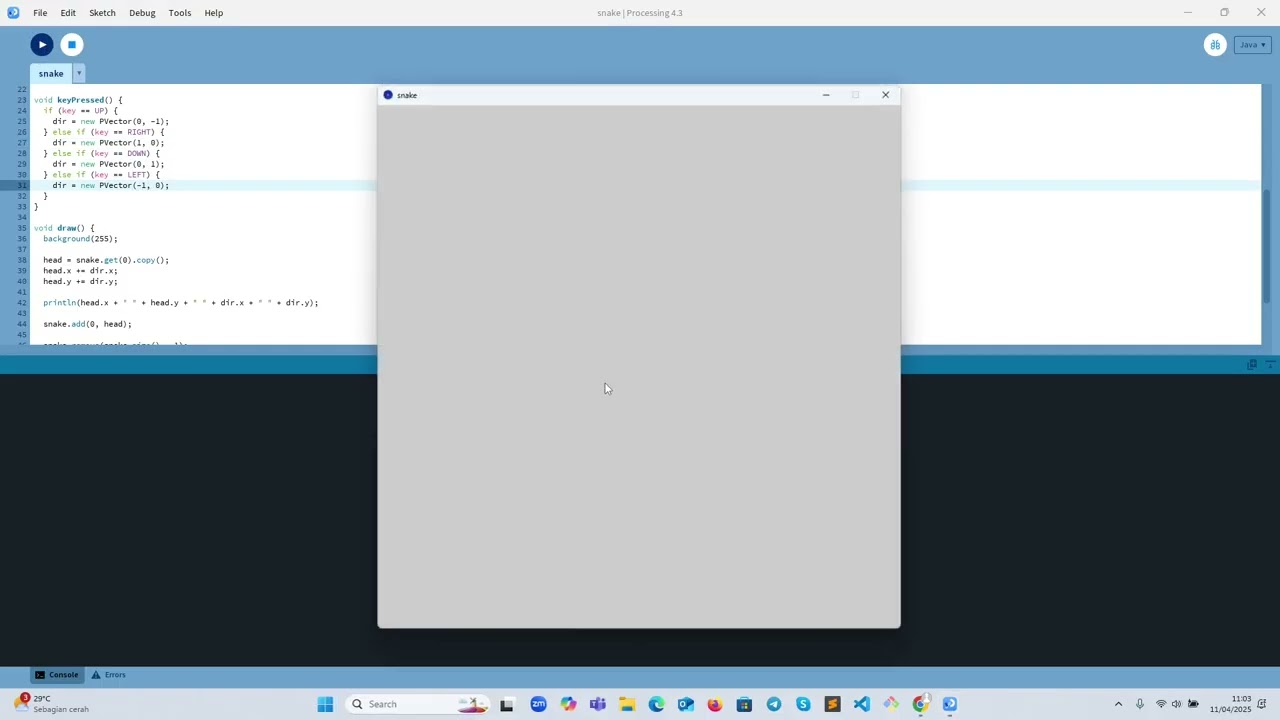This screenshot has height=720, width=1280.
Task: Select the snake editor tab
Action: click(x=51, y=73)
